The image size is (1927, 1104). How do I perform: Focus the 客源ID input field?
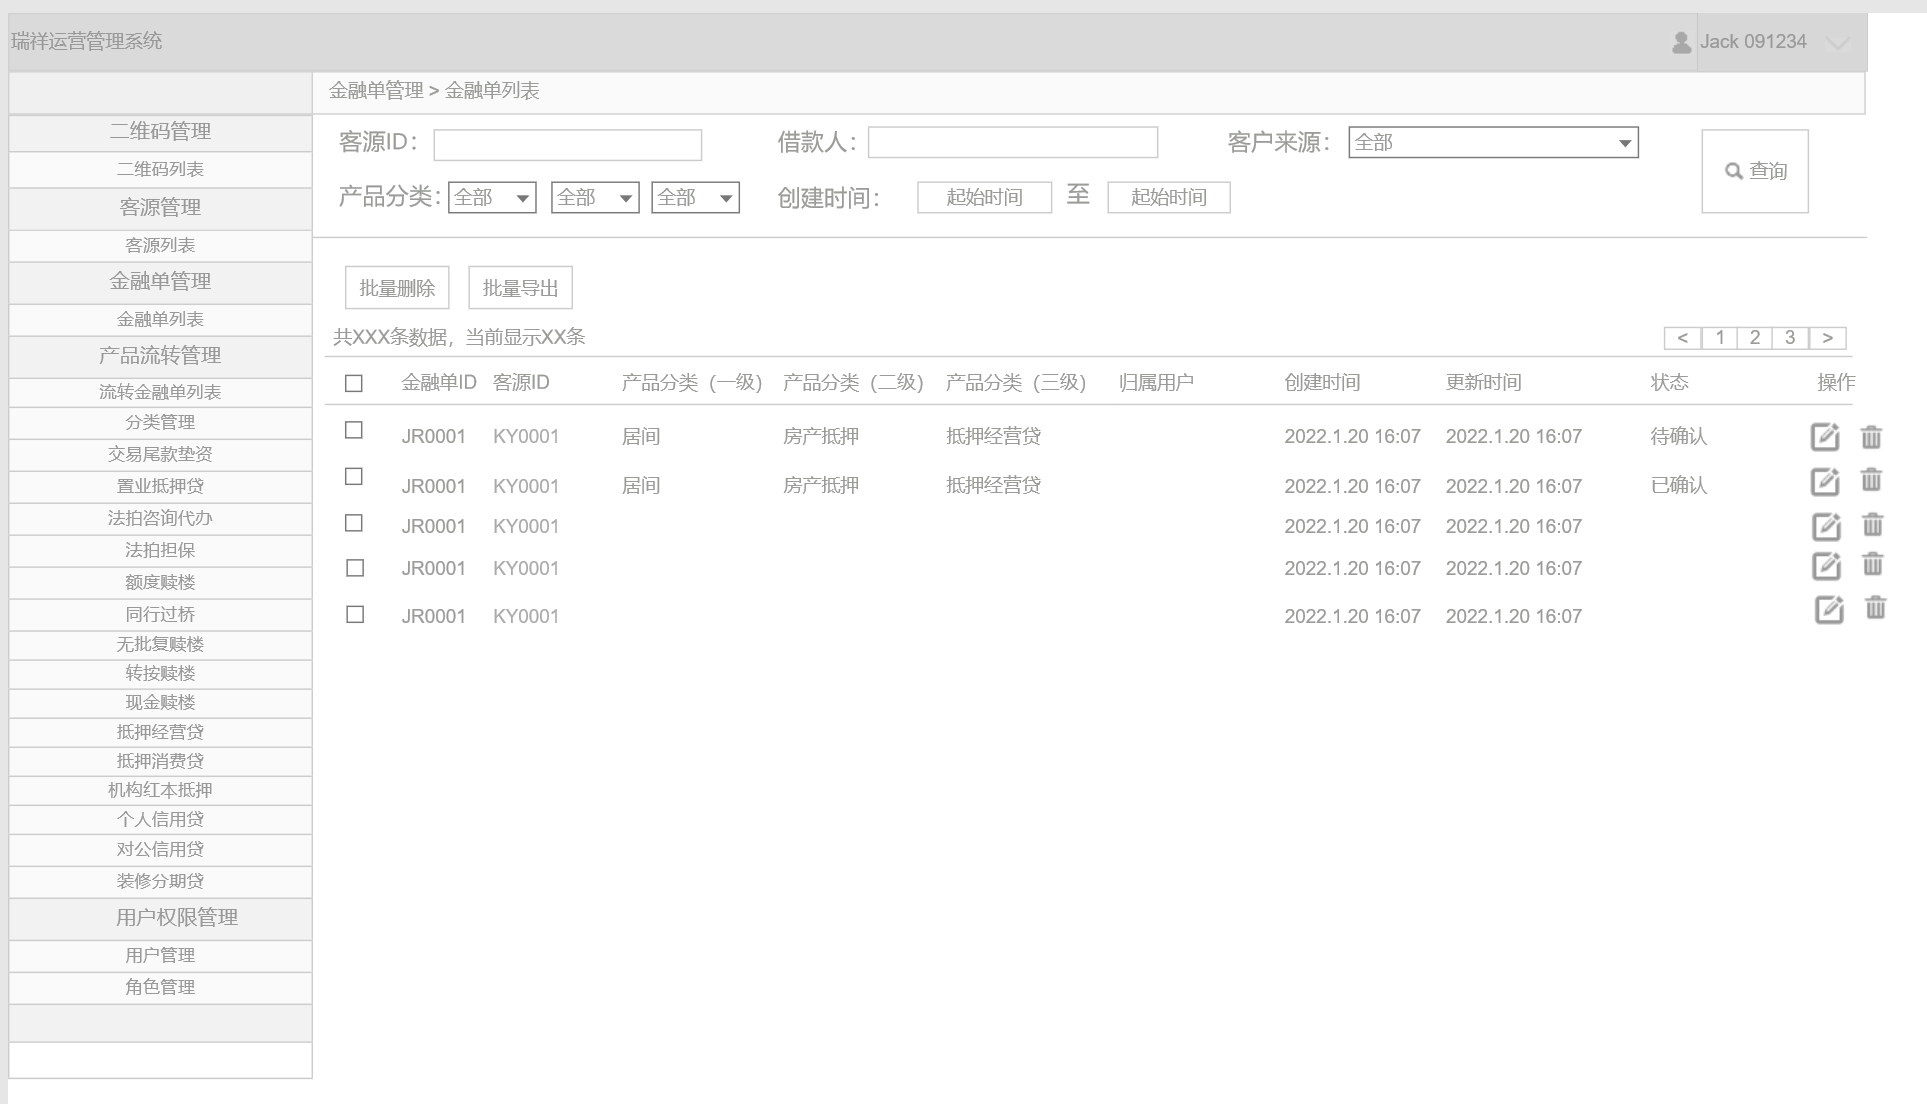(x=568, y=145)
